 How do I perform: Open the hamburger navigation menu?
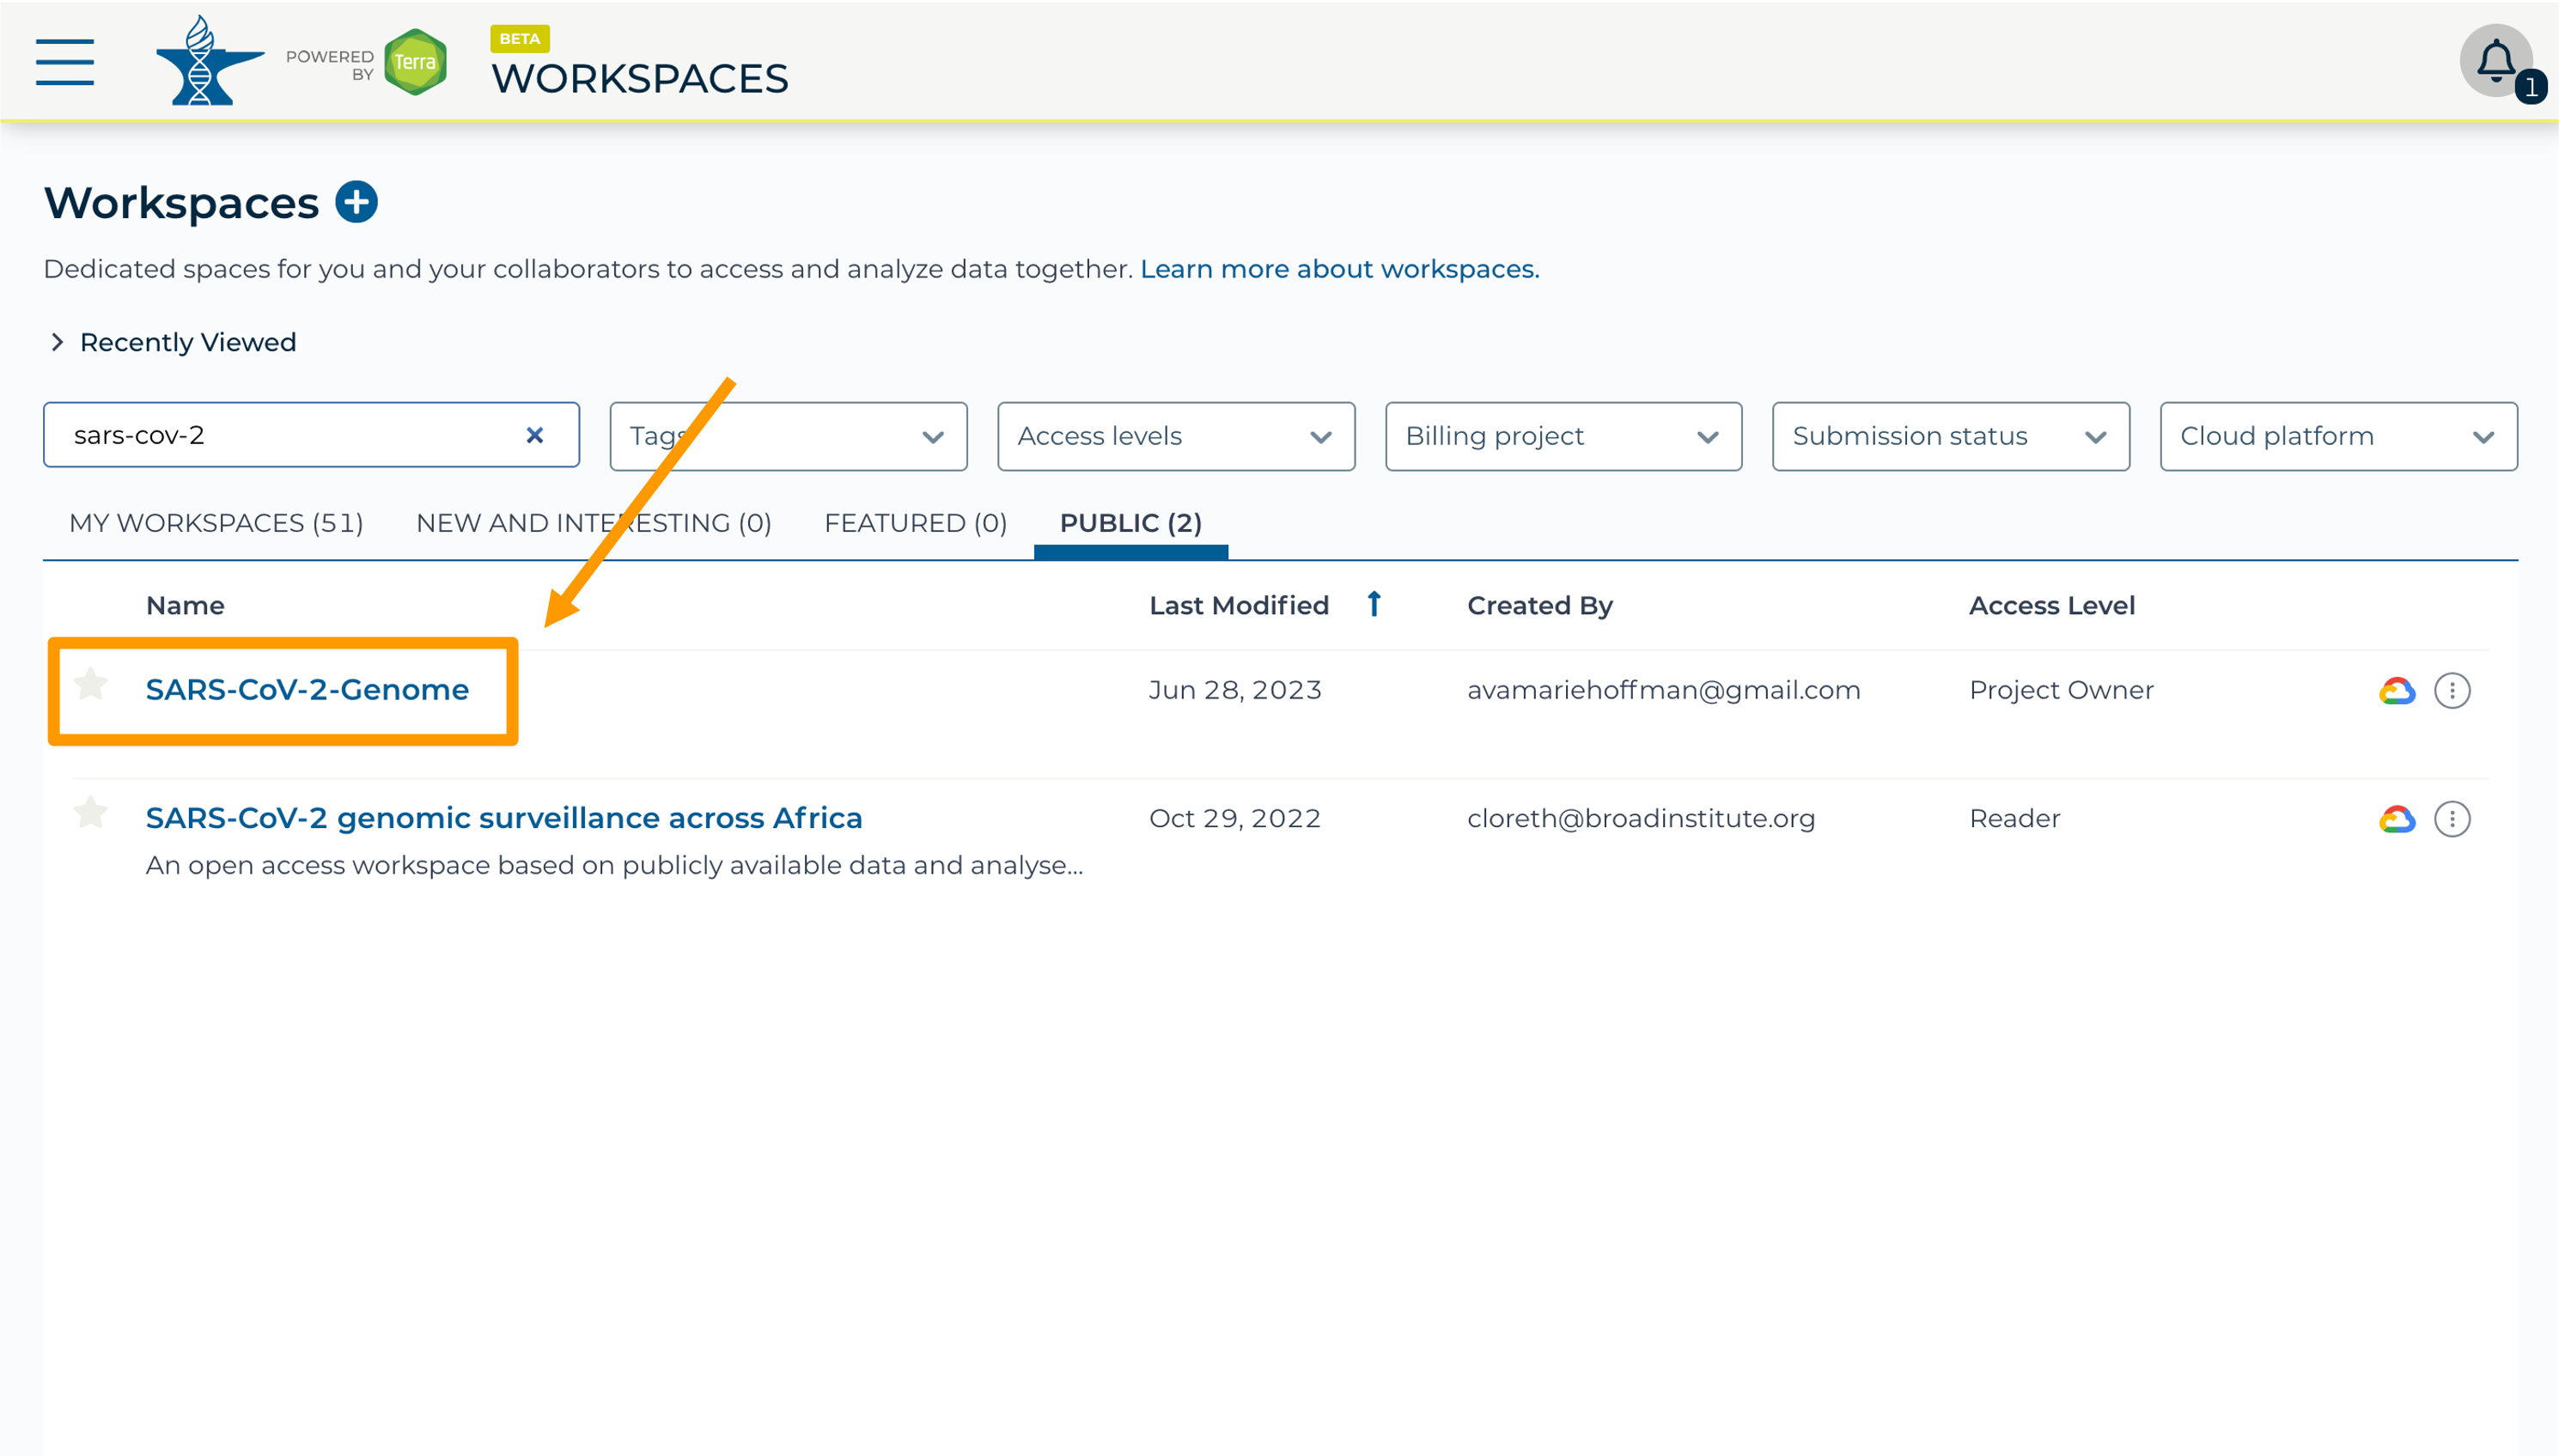tap(65, 62)
